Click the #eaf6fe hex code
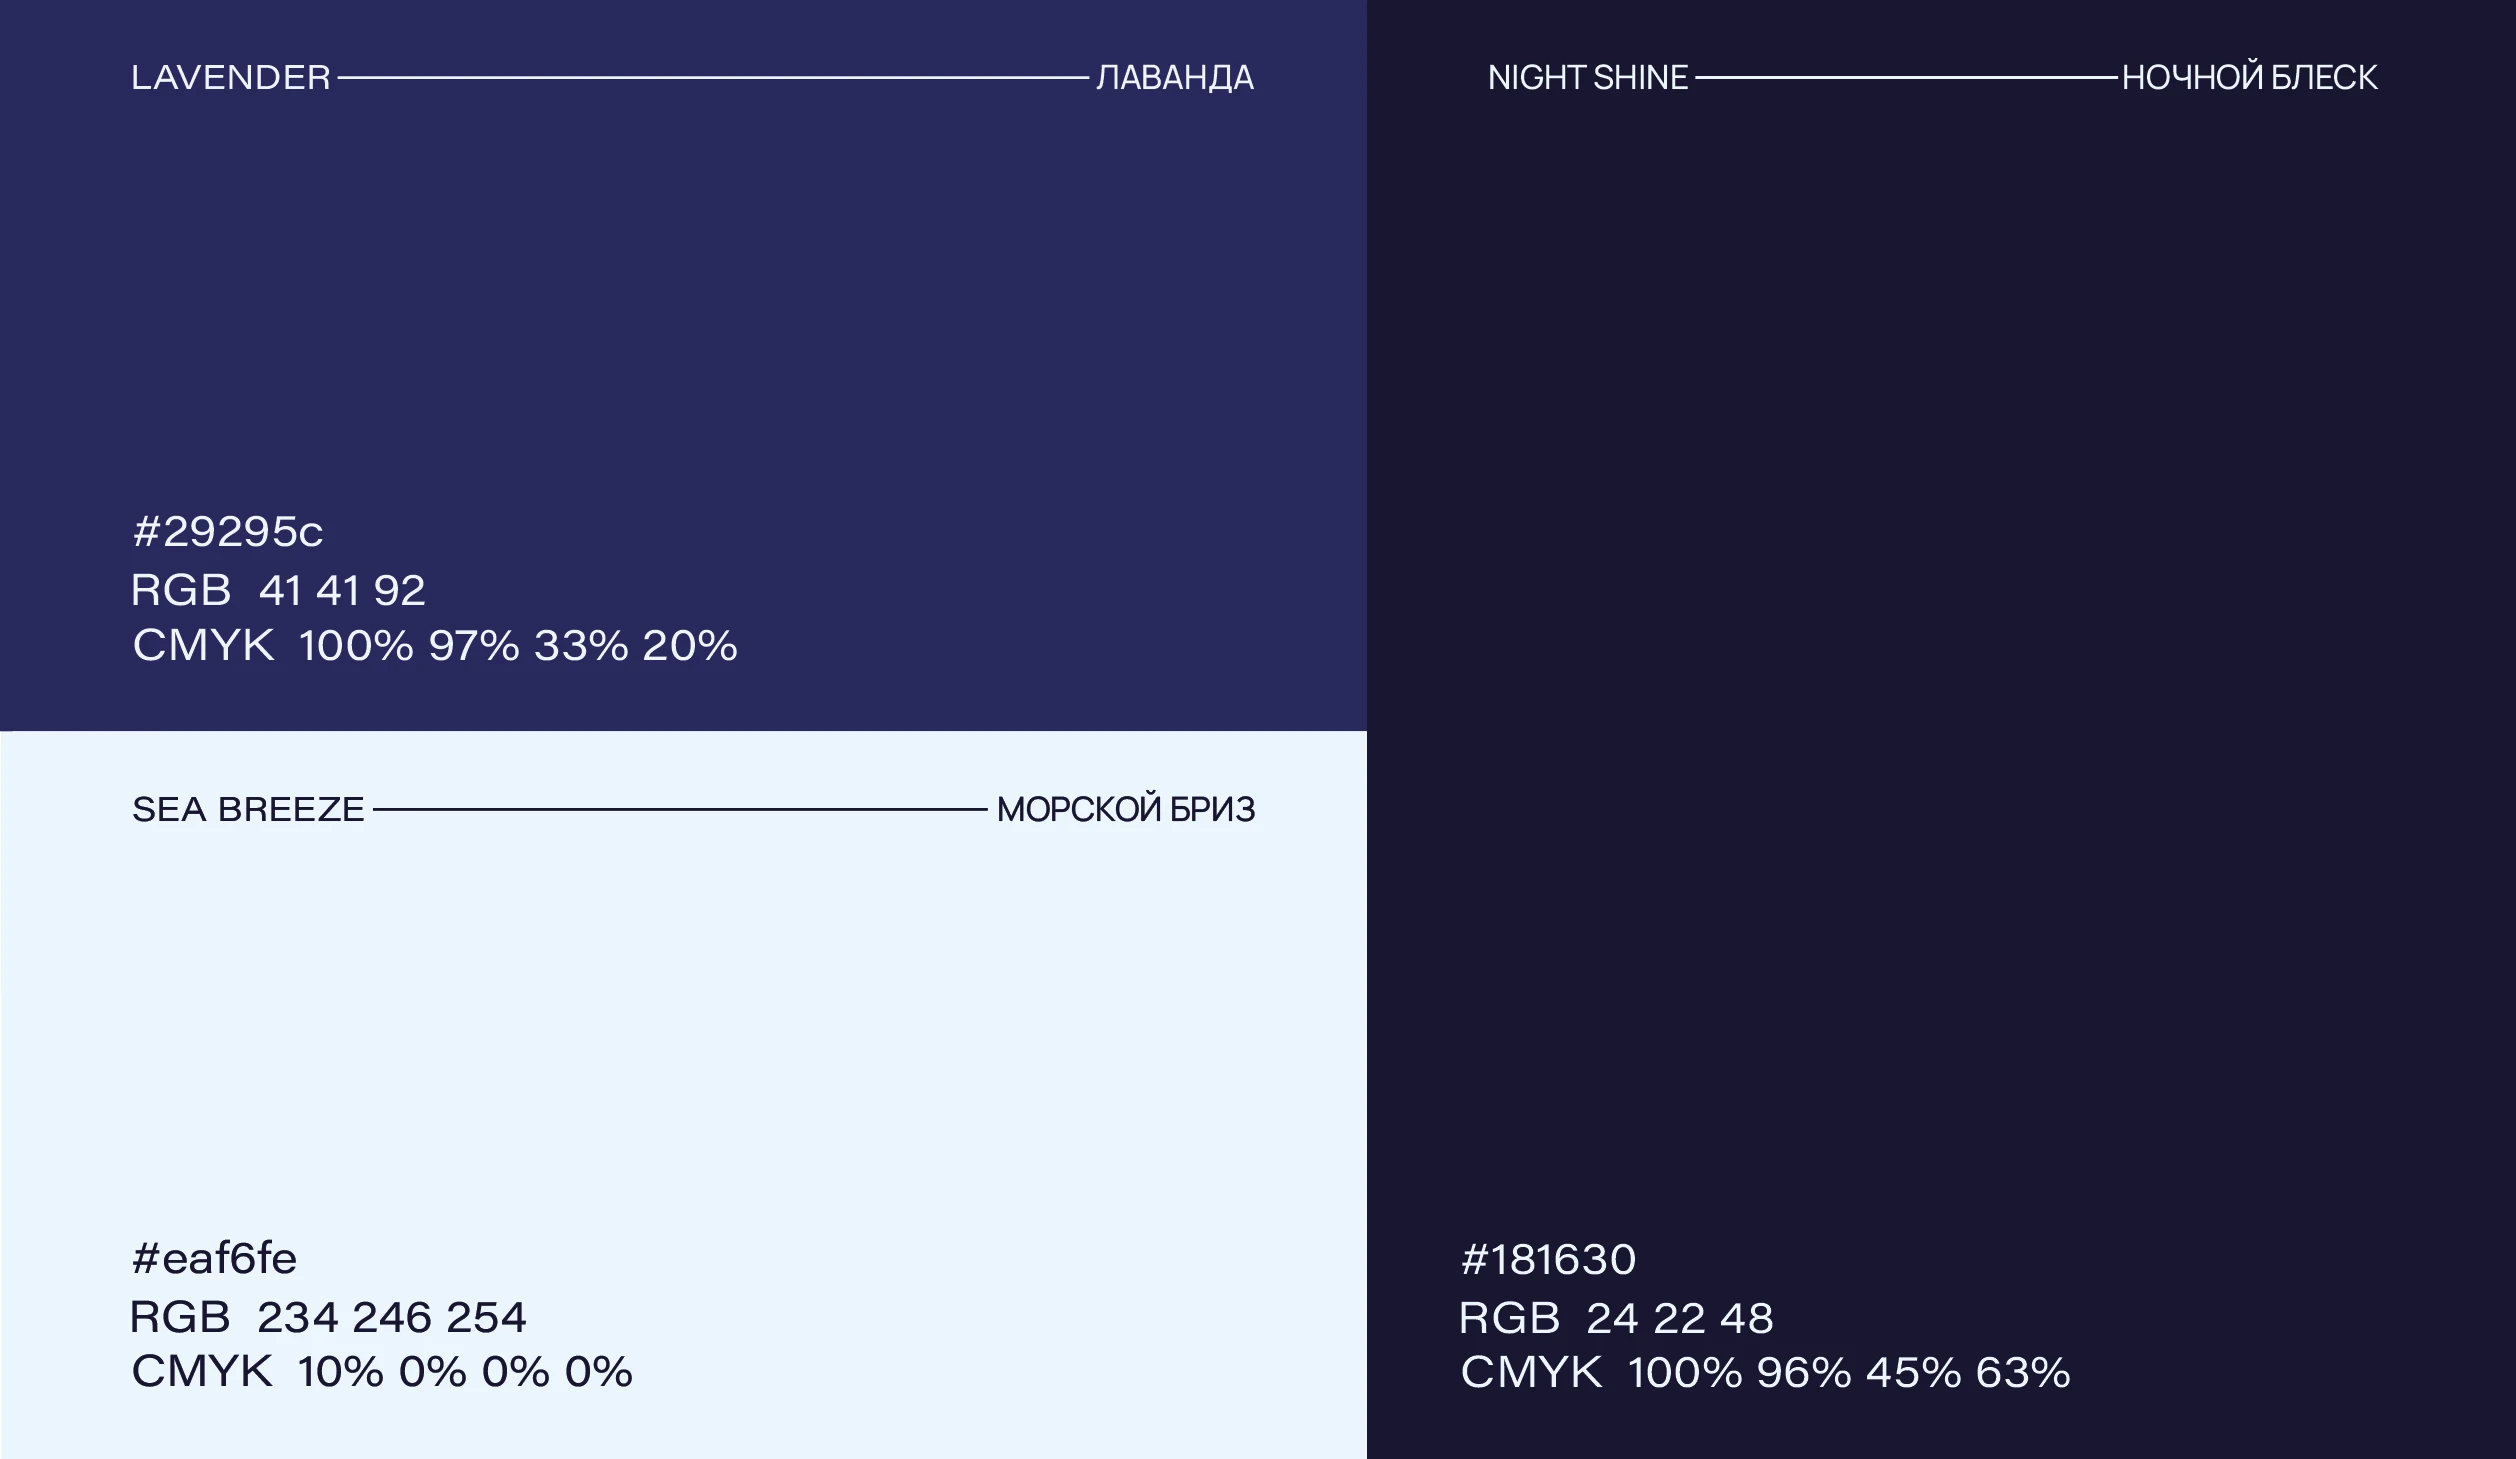Image resolution: width=2516 pixels, height=1459 pixels. [214, 1259]
